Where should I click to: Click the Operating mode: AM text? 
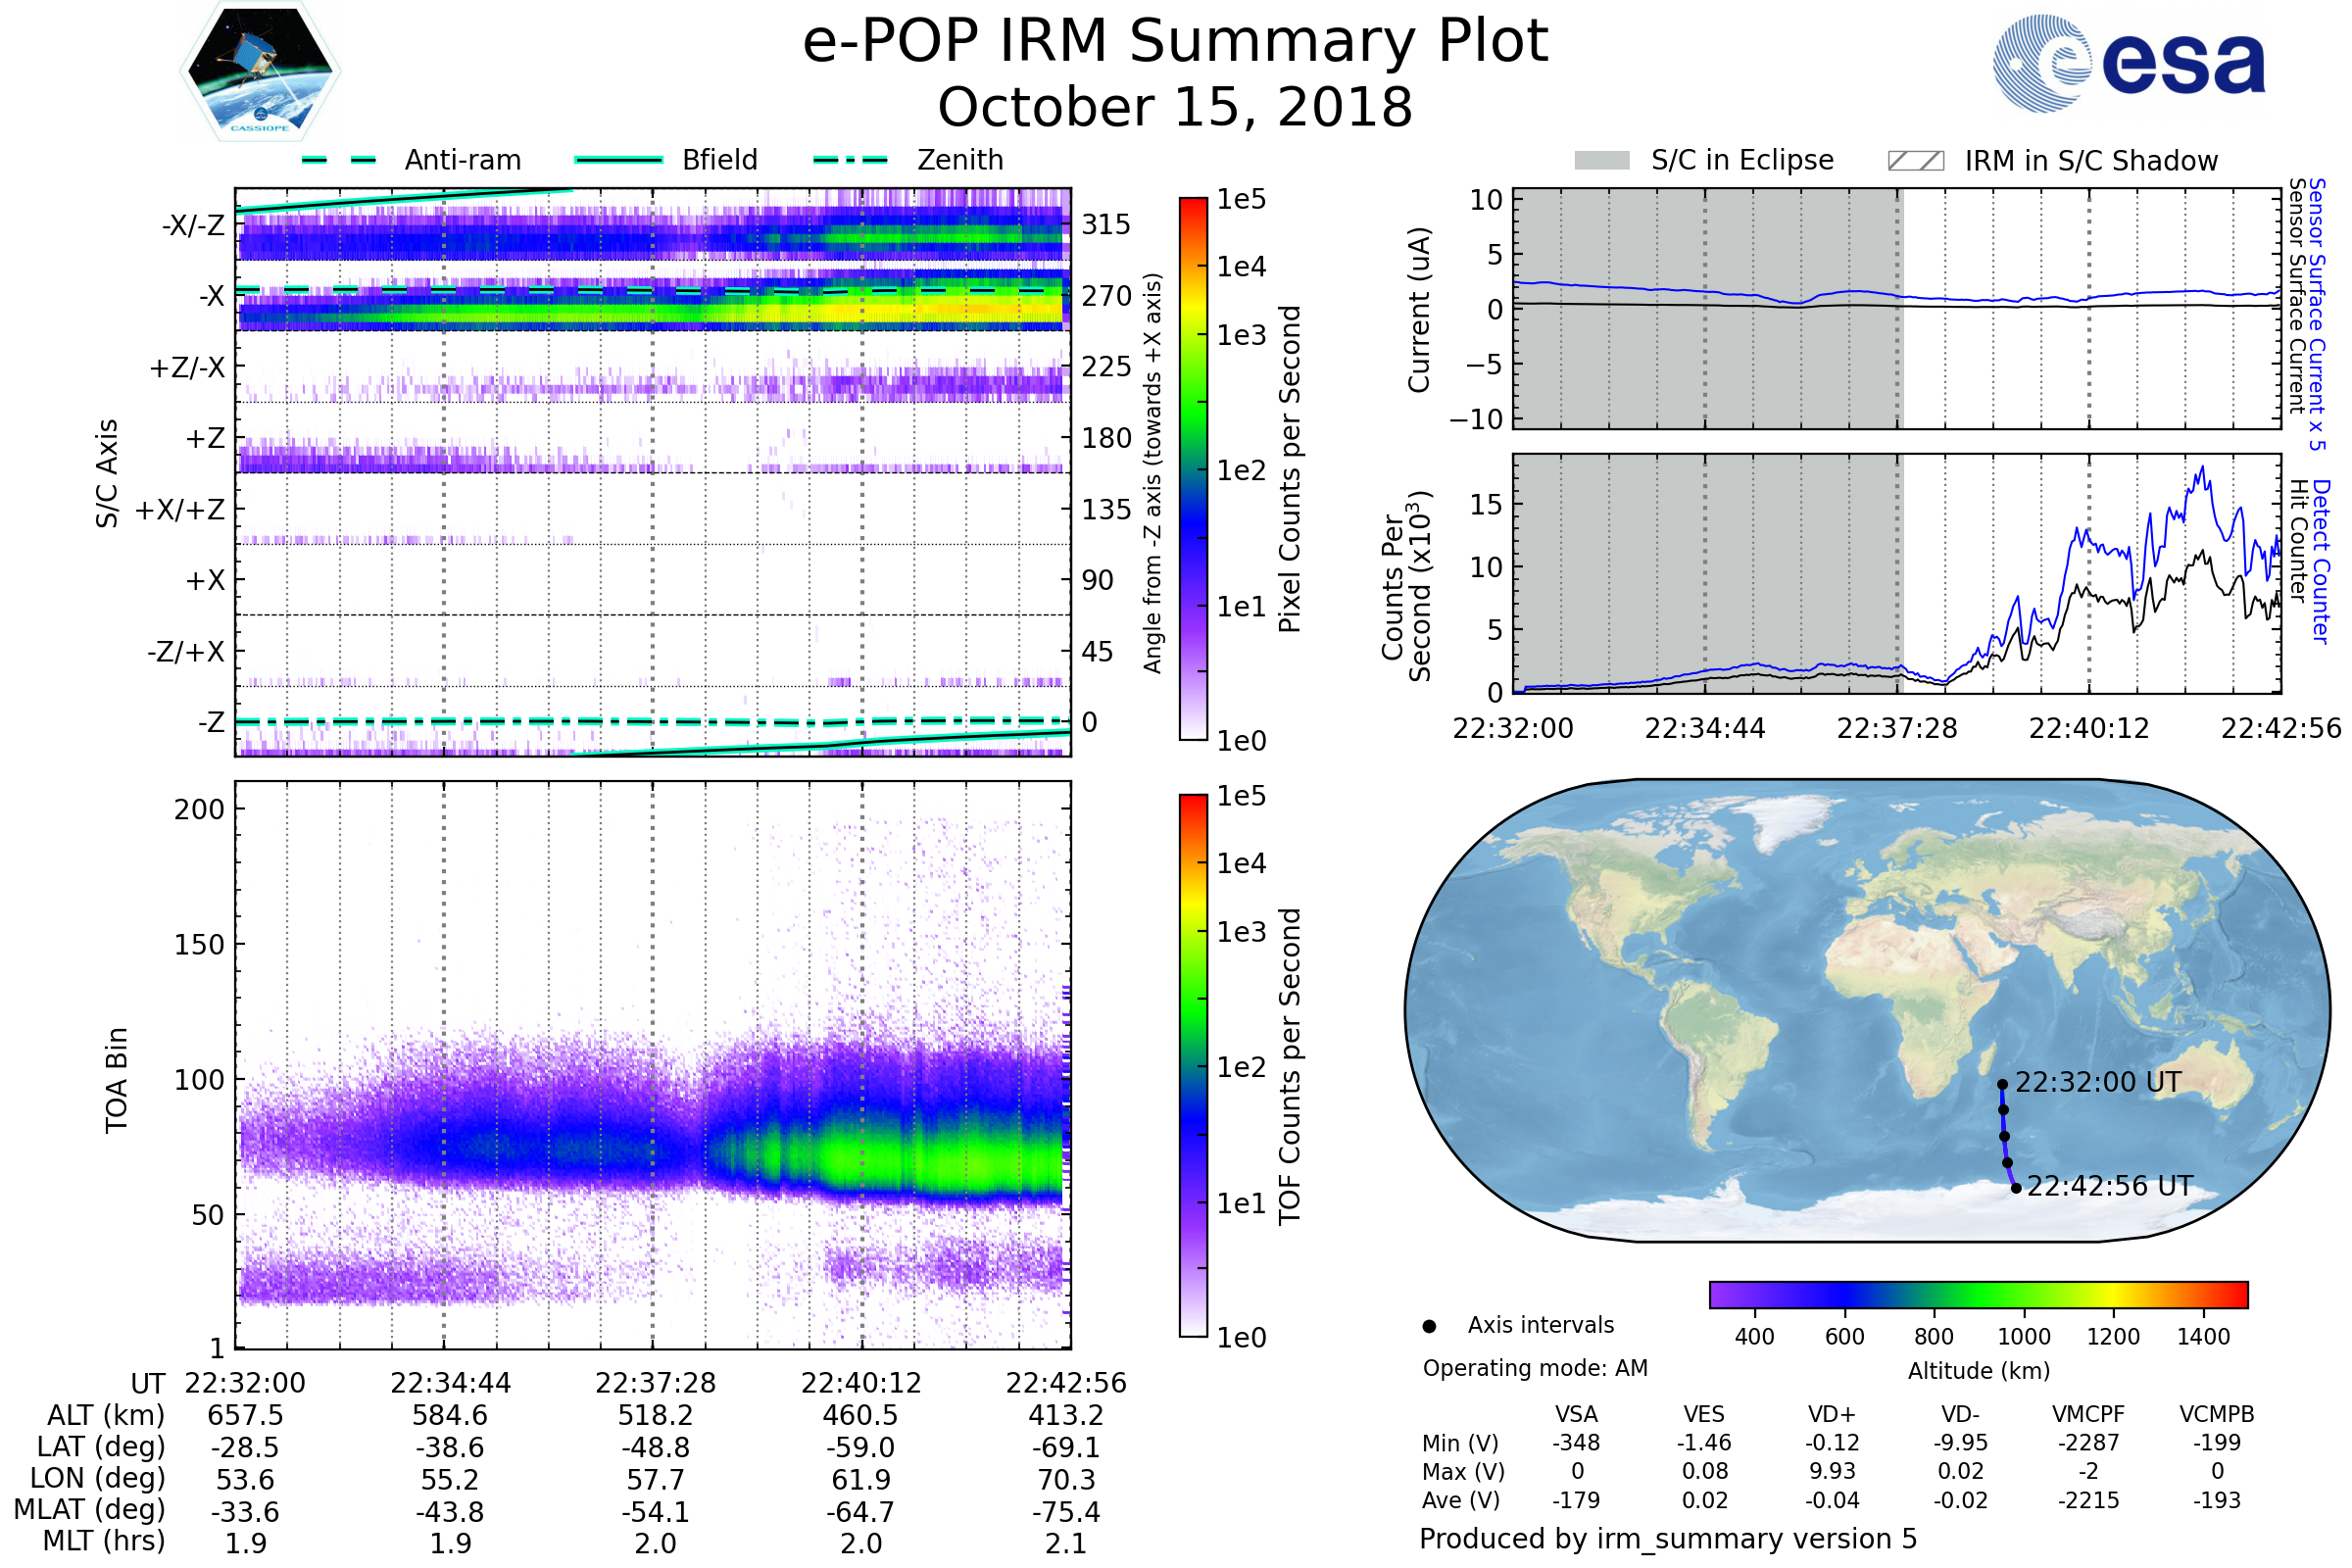pyautogui.click(x=1535, y=1368)
